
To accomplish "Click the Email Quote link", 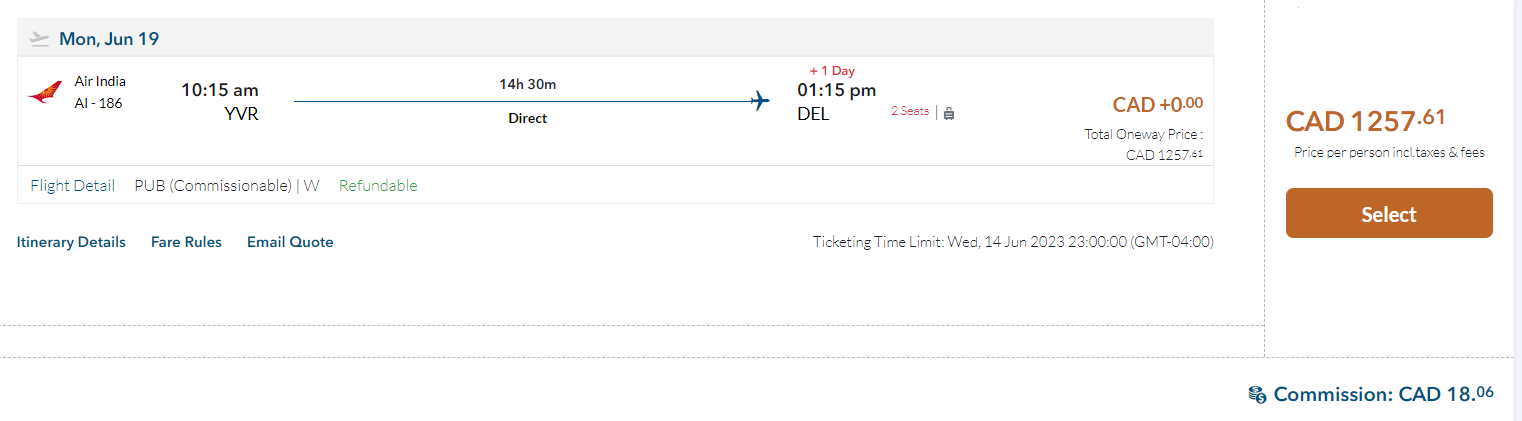I will (290, 242).
